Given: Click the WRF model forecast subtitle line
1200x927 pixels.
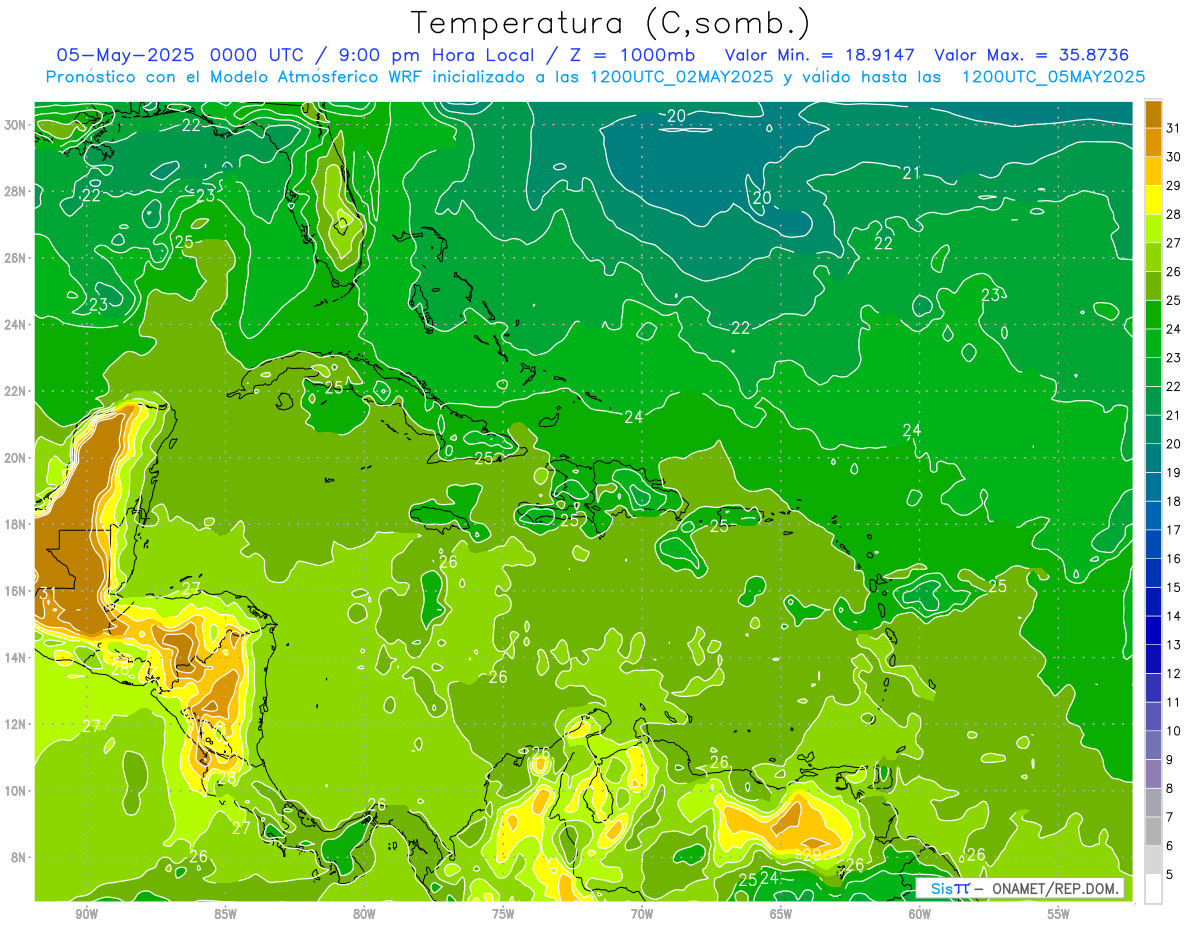Looking at the screenshot, I should coord(596,77).
